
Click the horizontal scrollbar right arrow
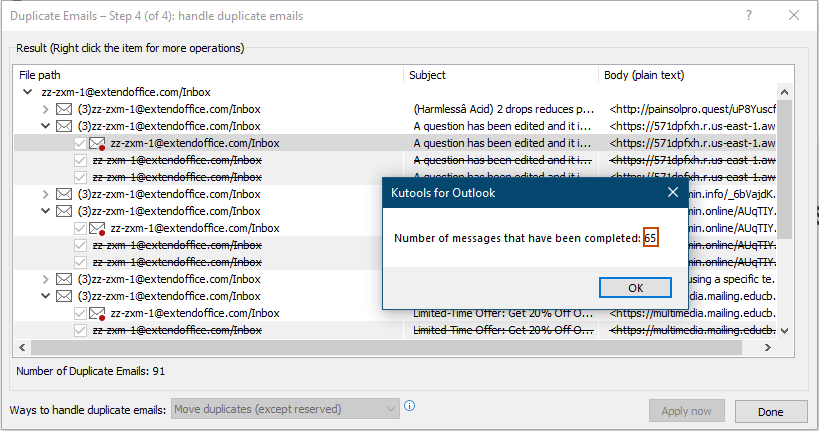point(767,347)
